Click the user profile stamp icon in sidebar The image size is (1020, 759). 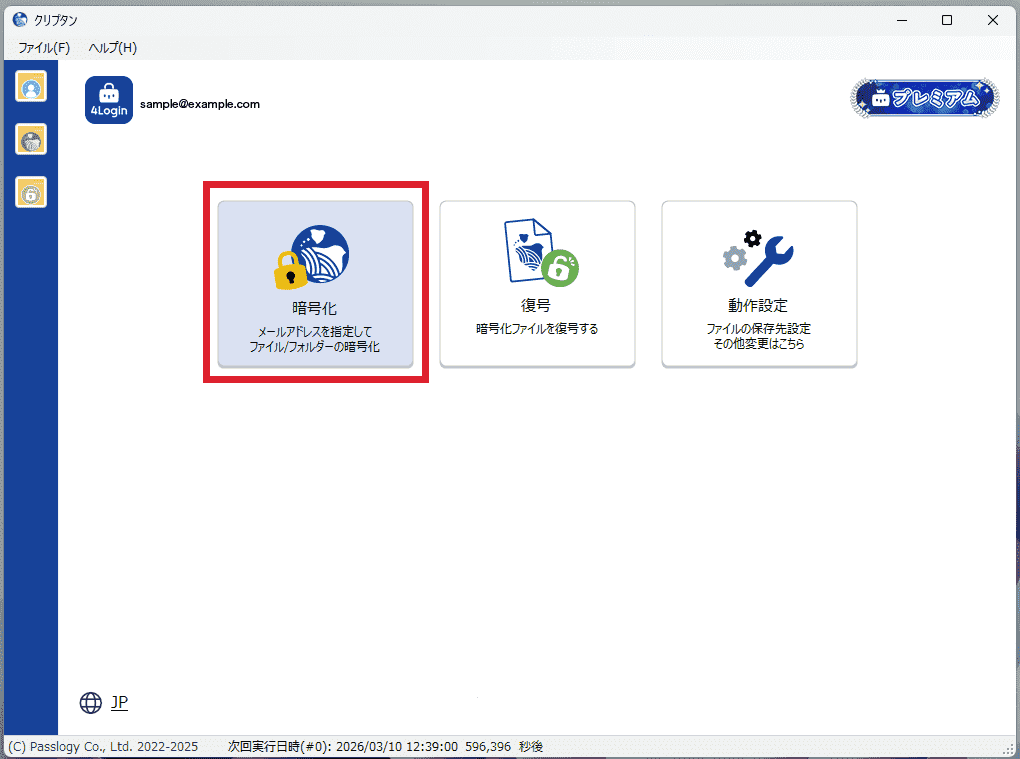(x=31, y=87)
